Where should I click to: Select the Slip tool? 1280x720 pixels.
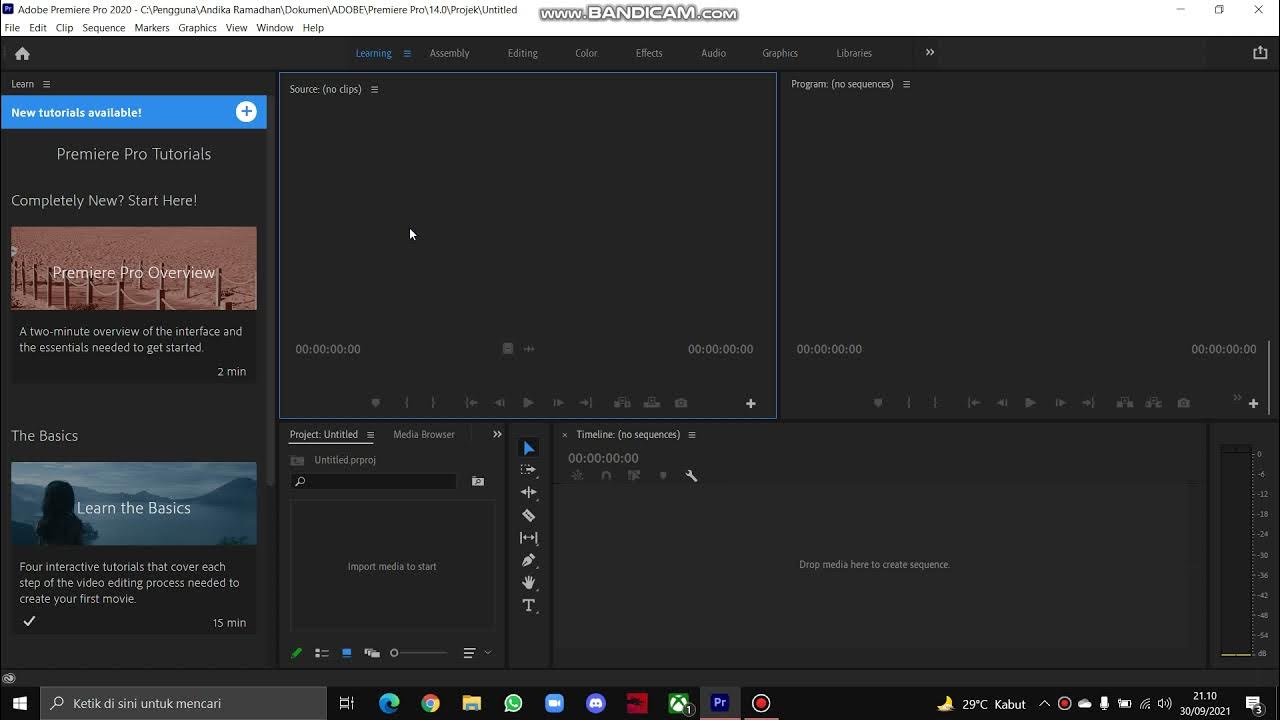tap(529, 538)
